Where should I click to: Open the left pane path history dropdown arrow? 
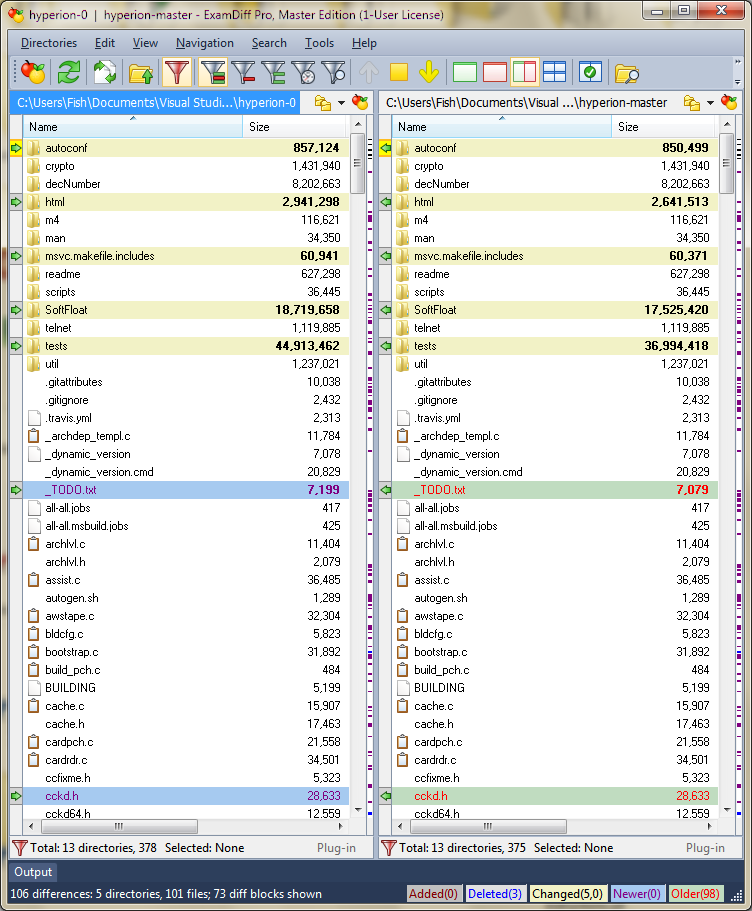coord(341,103)
